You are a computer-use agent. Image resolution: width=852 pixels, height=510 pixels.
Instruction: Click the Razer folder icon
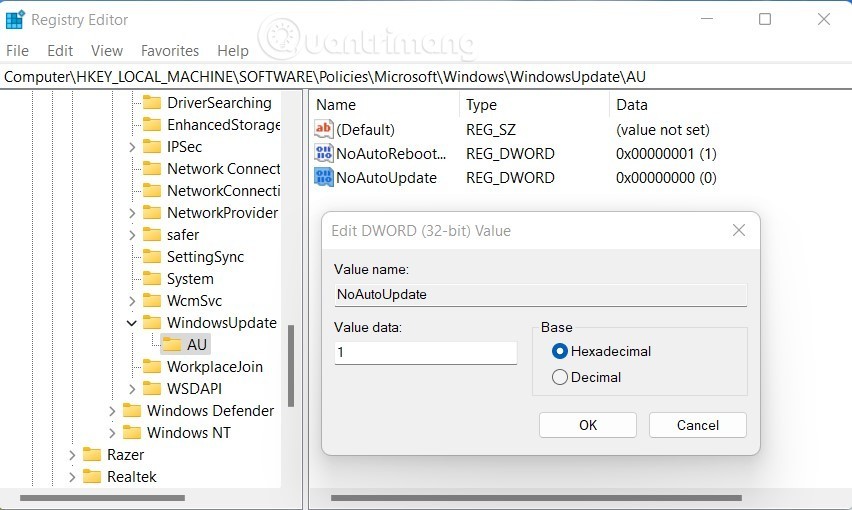tap(92, 455)
